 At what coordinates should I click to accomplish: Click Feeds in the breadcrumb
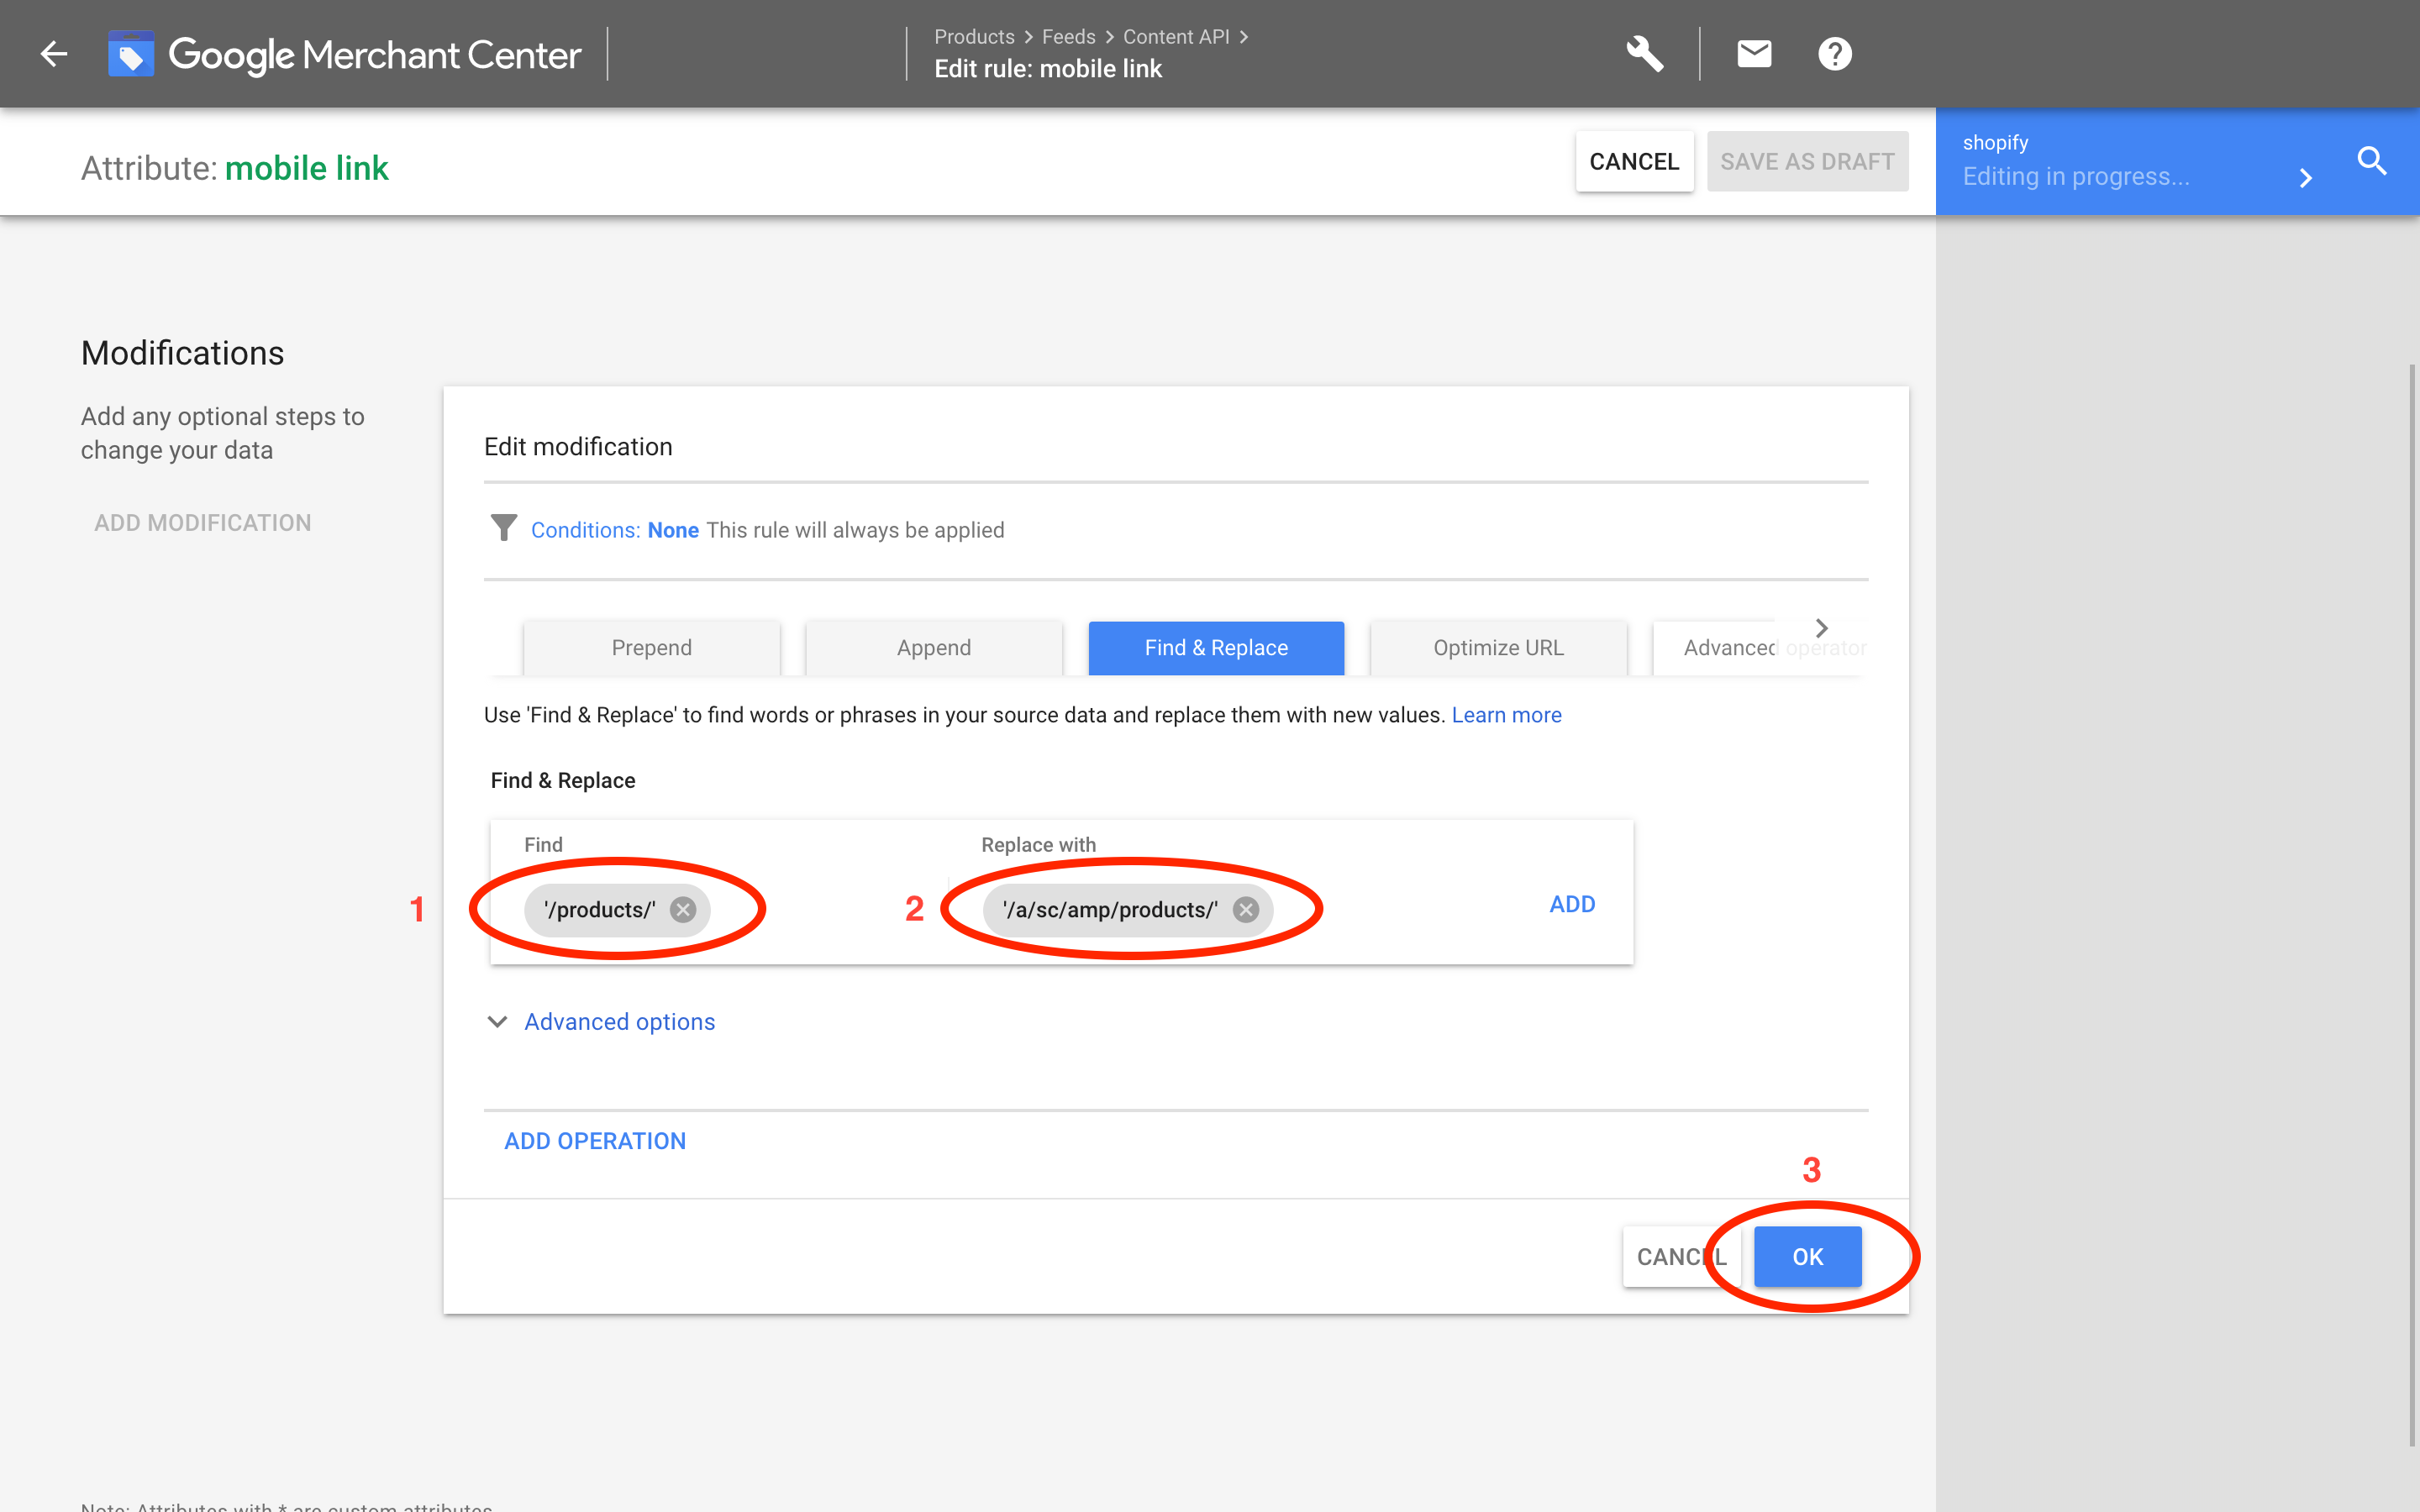point(1068,37)
